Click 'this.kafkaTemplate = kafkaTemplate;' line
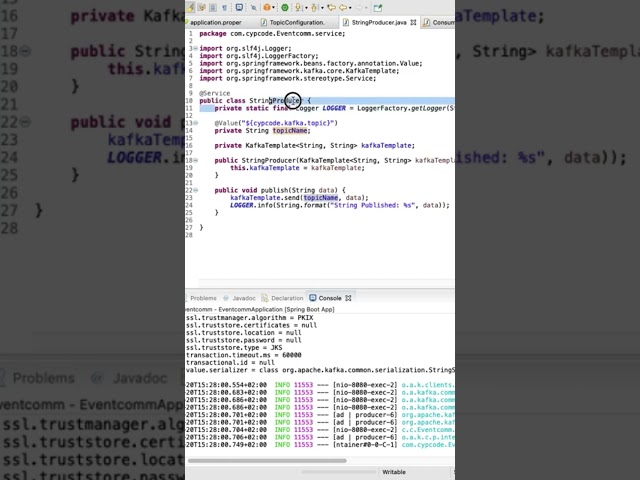640x480 pixels. click(x=298, y=168)
